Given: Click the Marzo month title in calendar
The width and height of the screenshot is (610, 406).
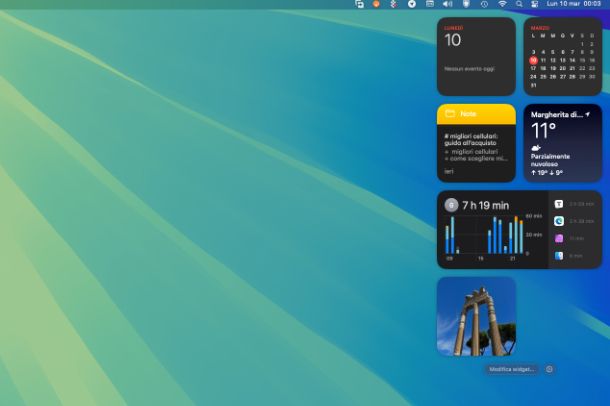Looking at the screenshot, I should click(540, 28).
